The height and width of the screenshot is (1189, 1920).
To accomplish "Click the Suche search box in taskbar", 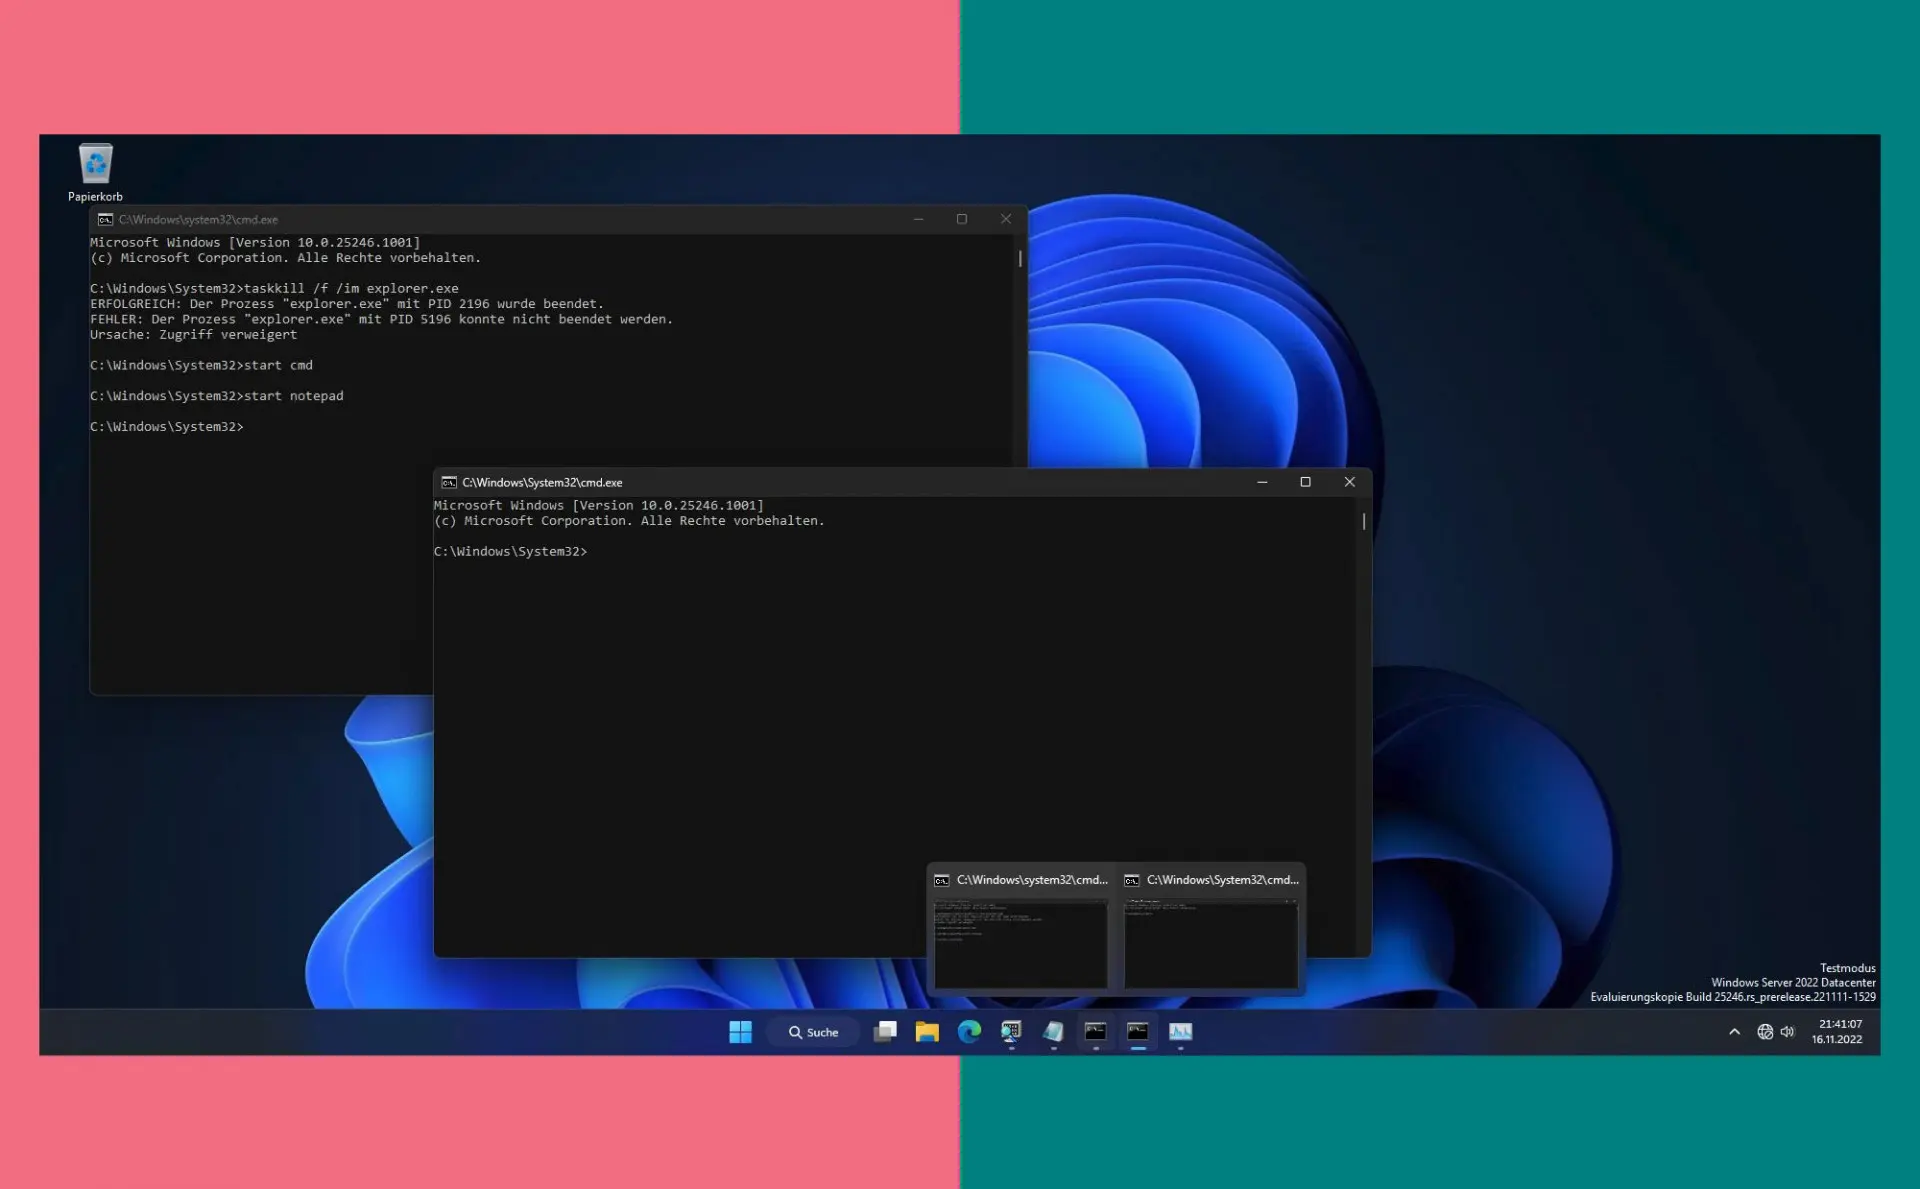I will tap(813, 1032).
